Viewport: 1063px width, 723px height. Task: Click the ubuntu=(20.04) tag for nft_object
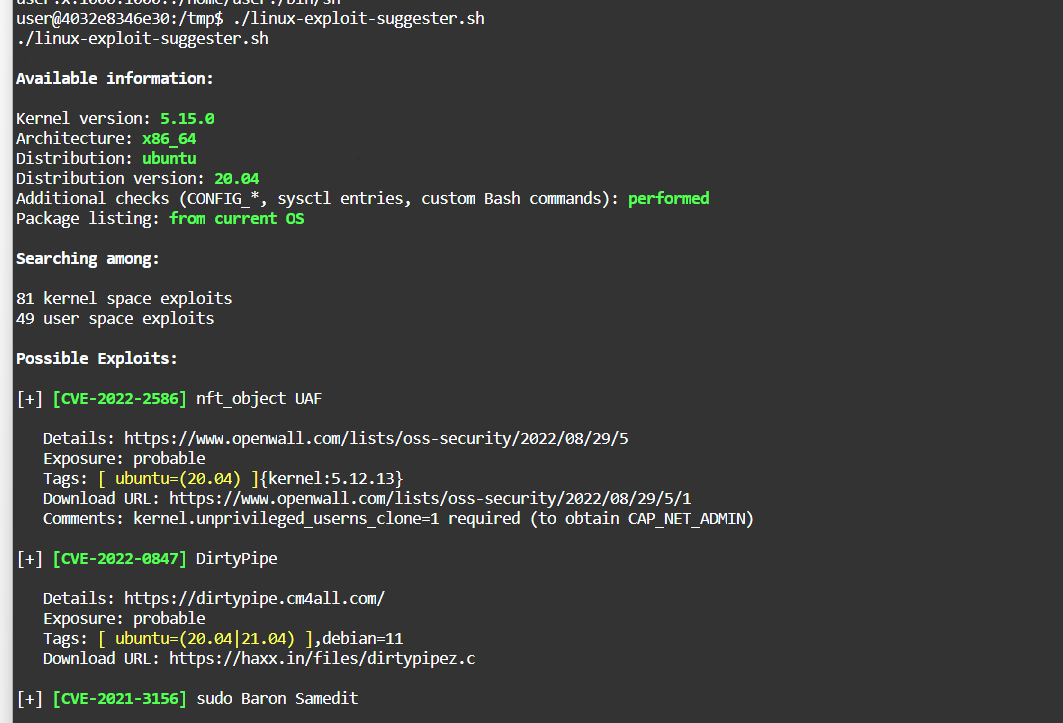[x=178, y=479]
